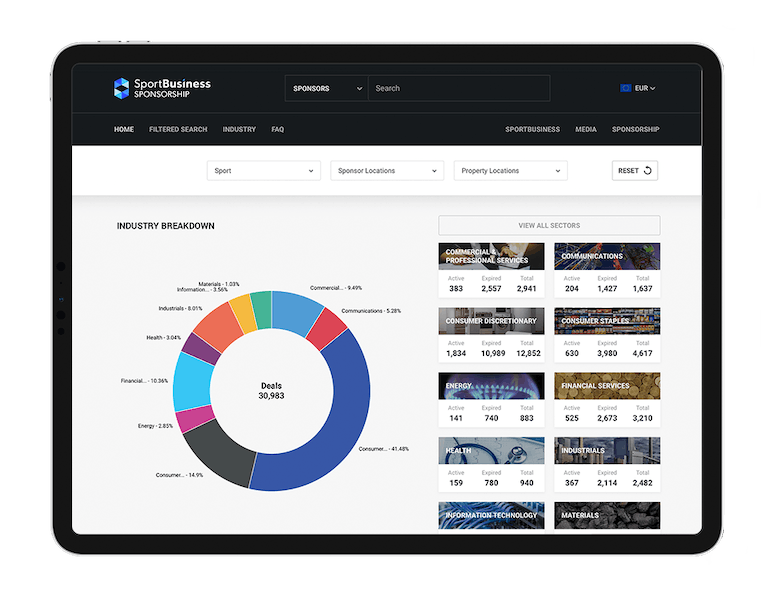Open the Information Technology sector card
This screenshot has width=768, height=594.
click(491, 515)
